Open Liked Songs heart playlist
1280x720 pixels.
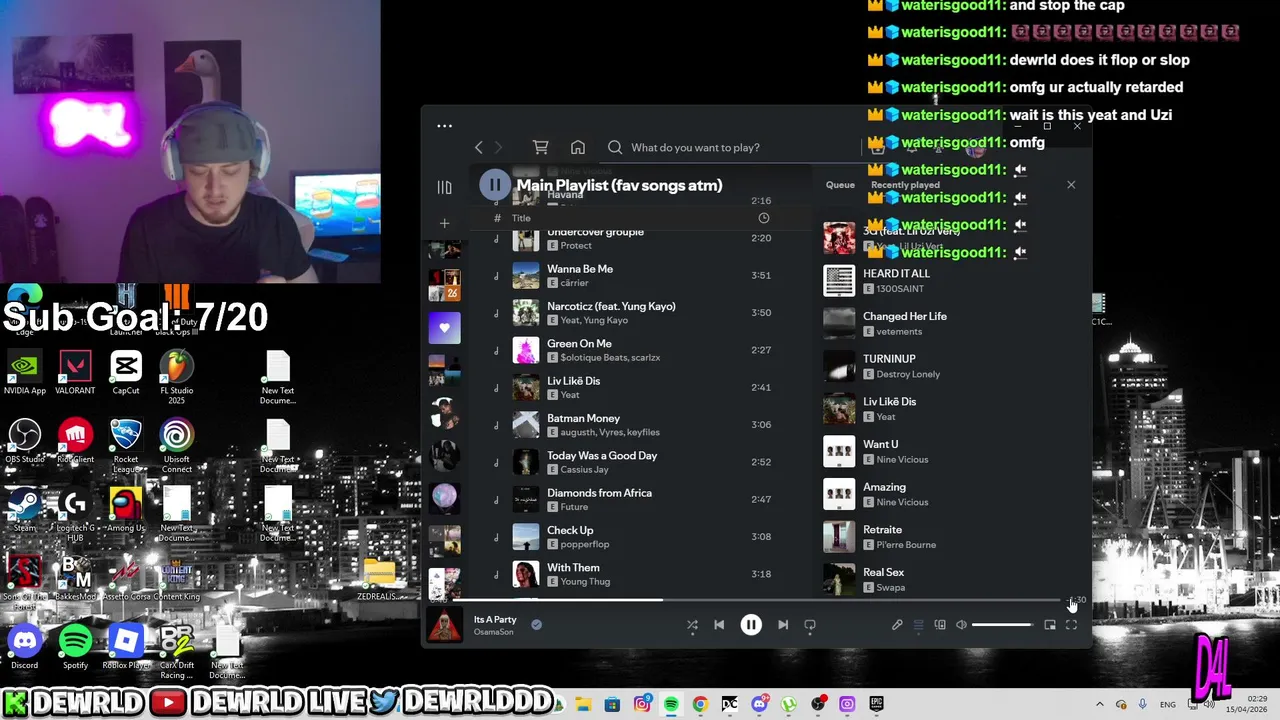click(x=444, y=327)
